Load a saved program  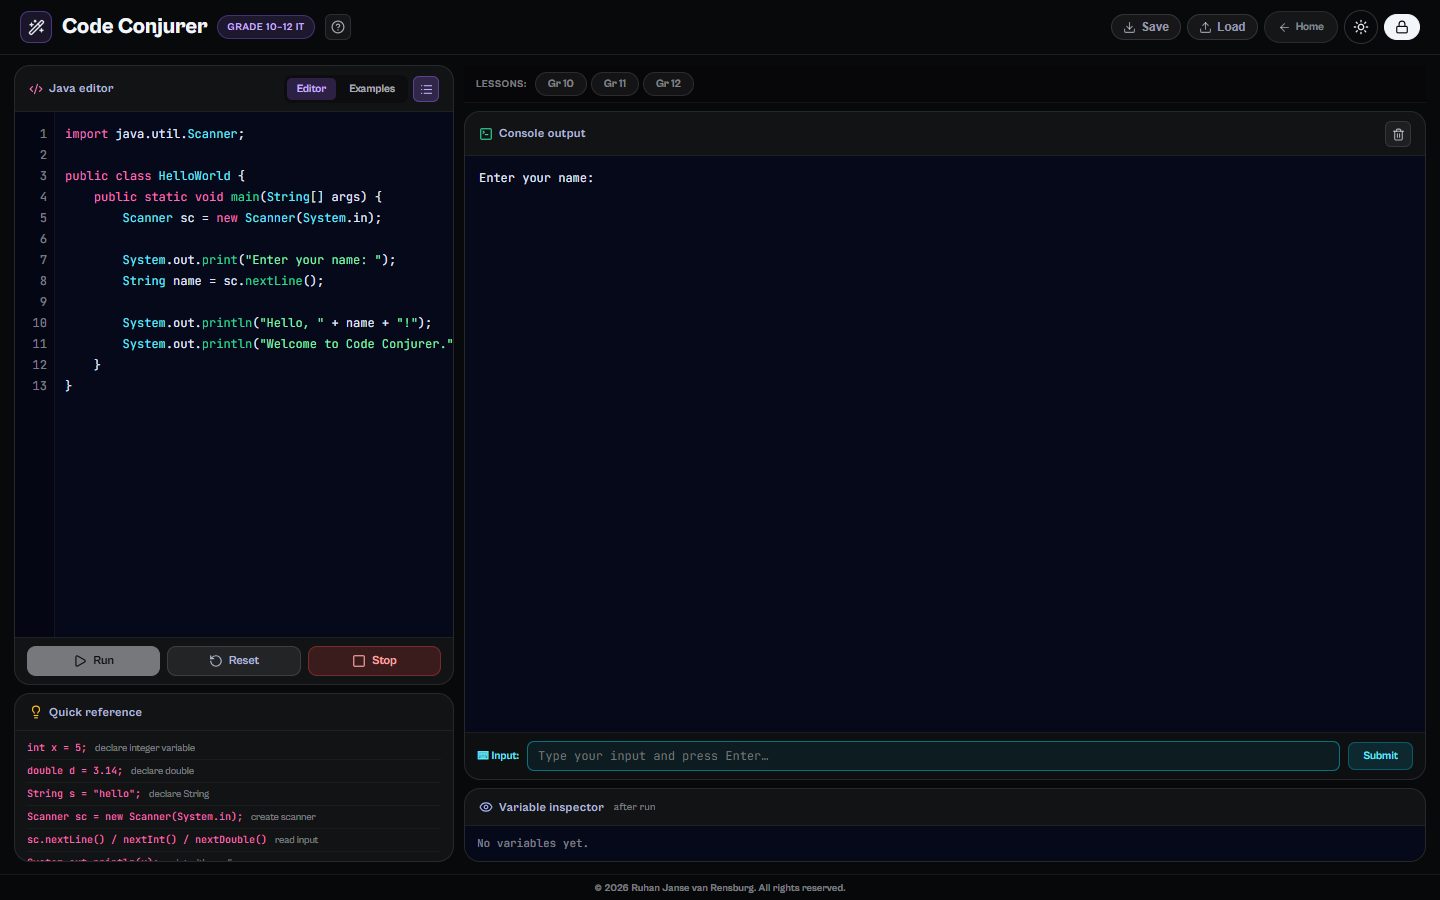1222,27
